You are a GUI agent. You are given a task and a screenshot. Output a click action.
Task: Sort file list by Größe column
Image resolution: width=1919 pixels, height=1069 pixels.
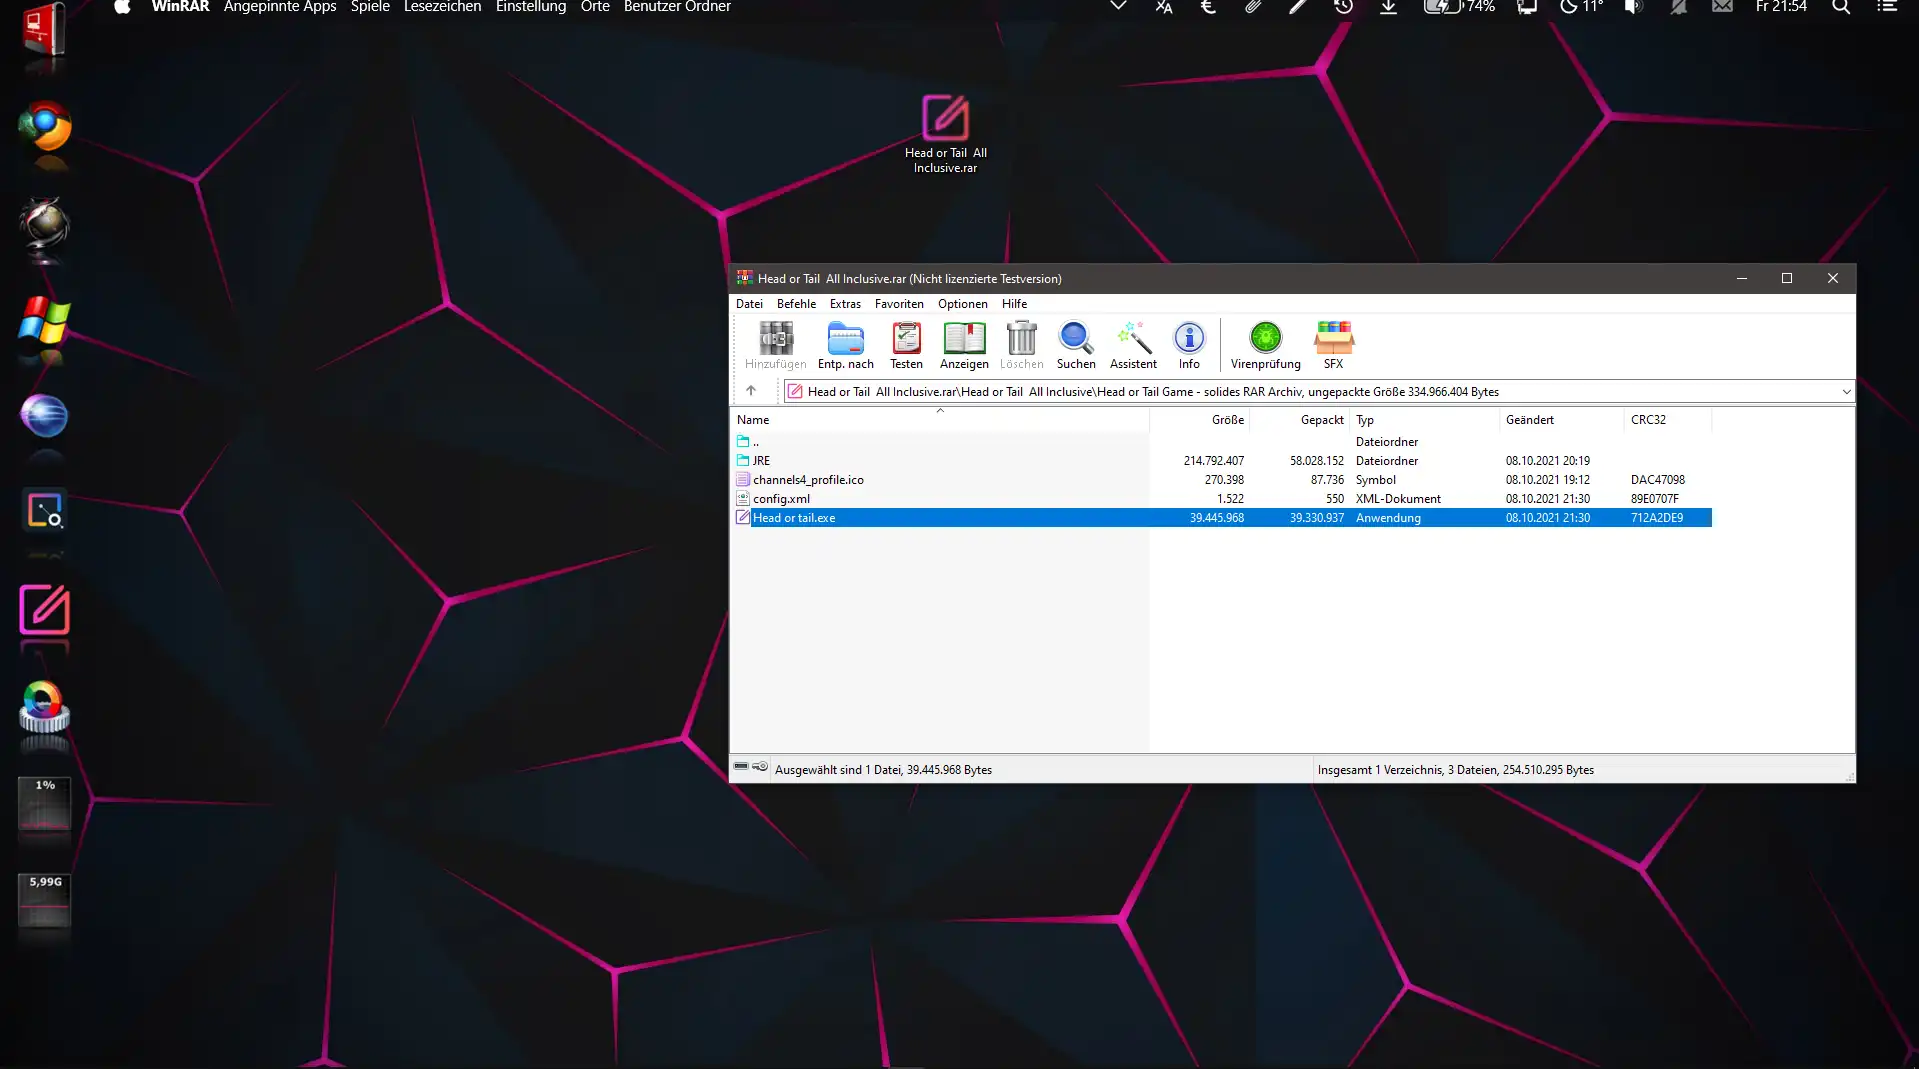(1227, 420)
